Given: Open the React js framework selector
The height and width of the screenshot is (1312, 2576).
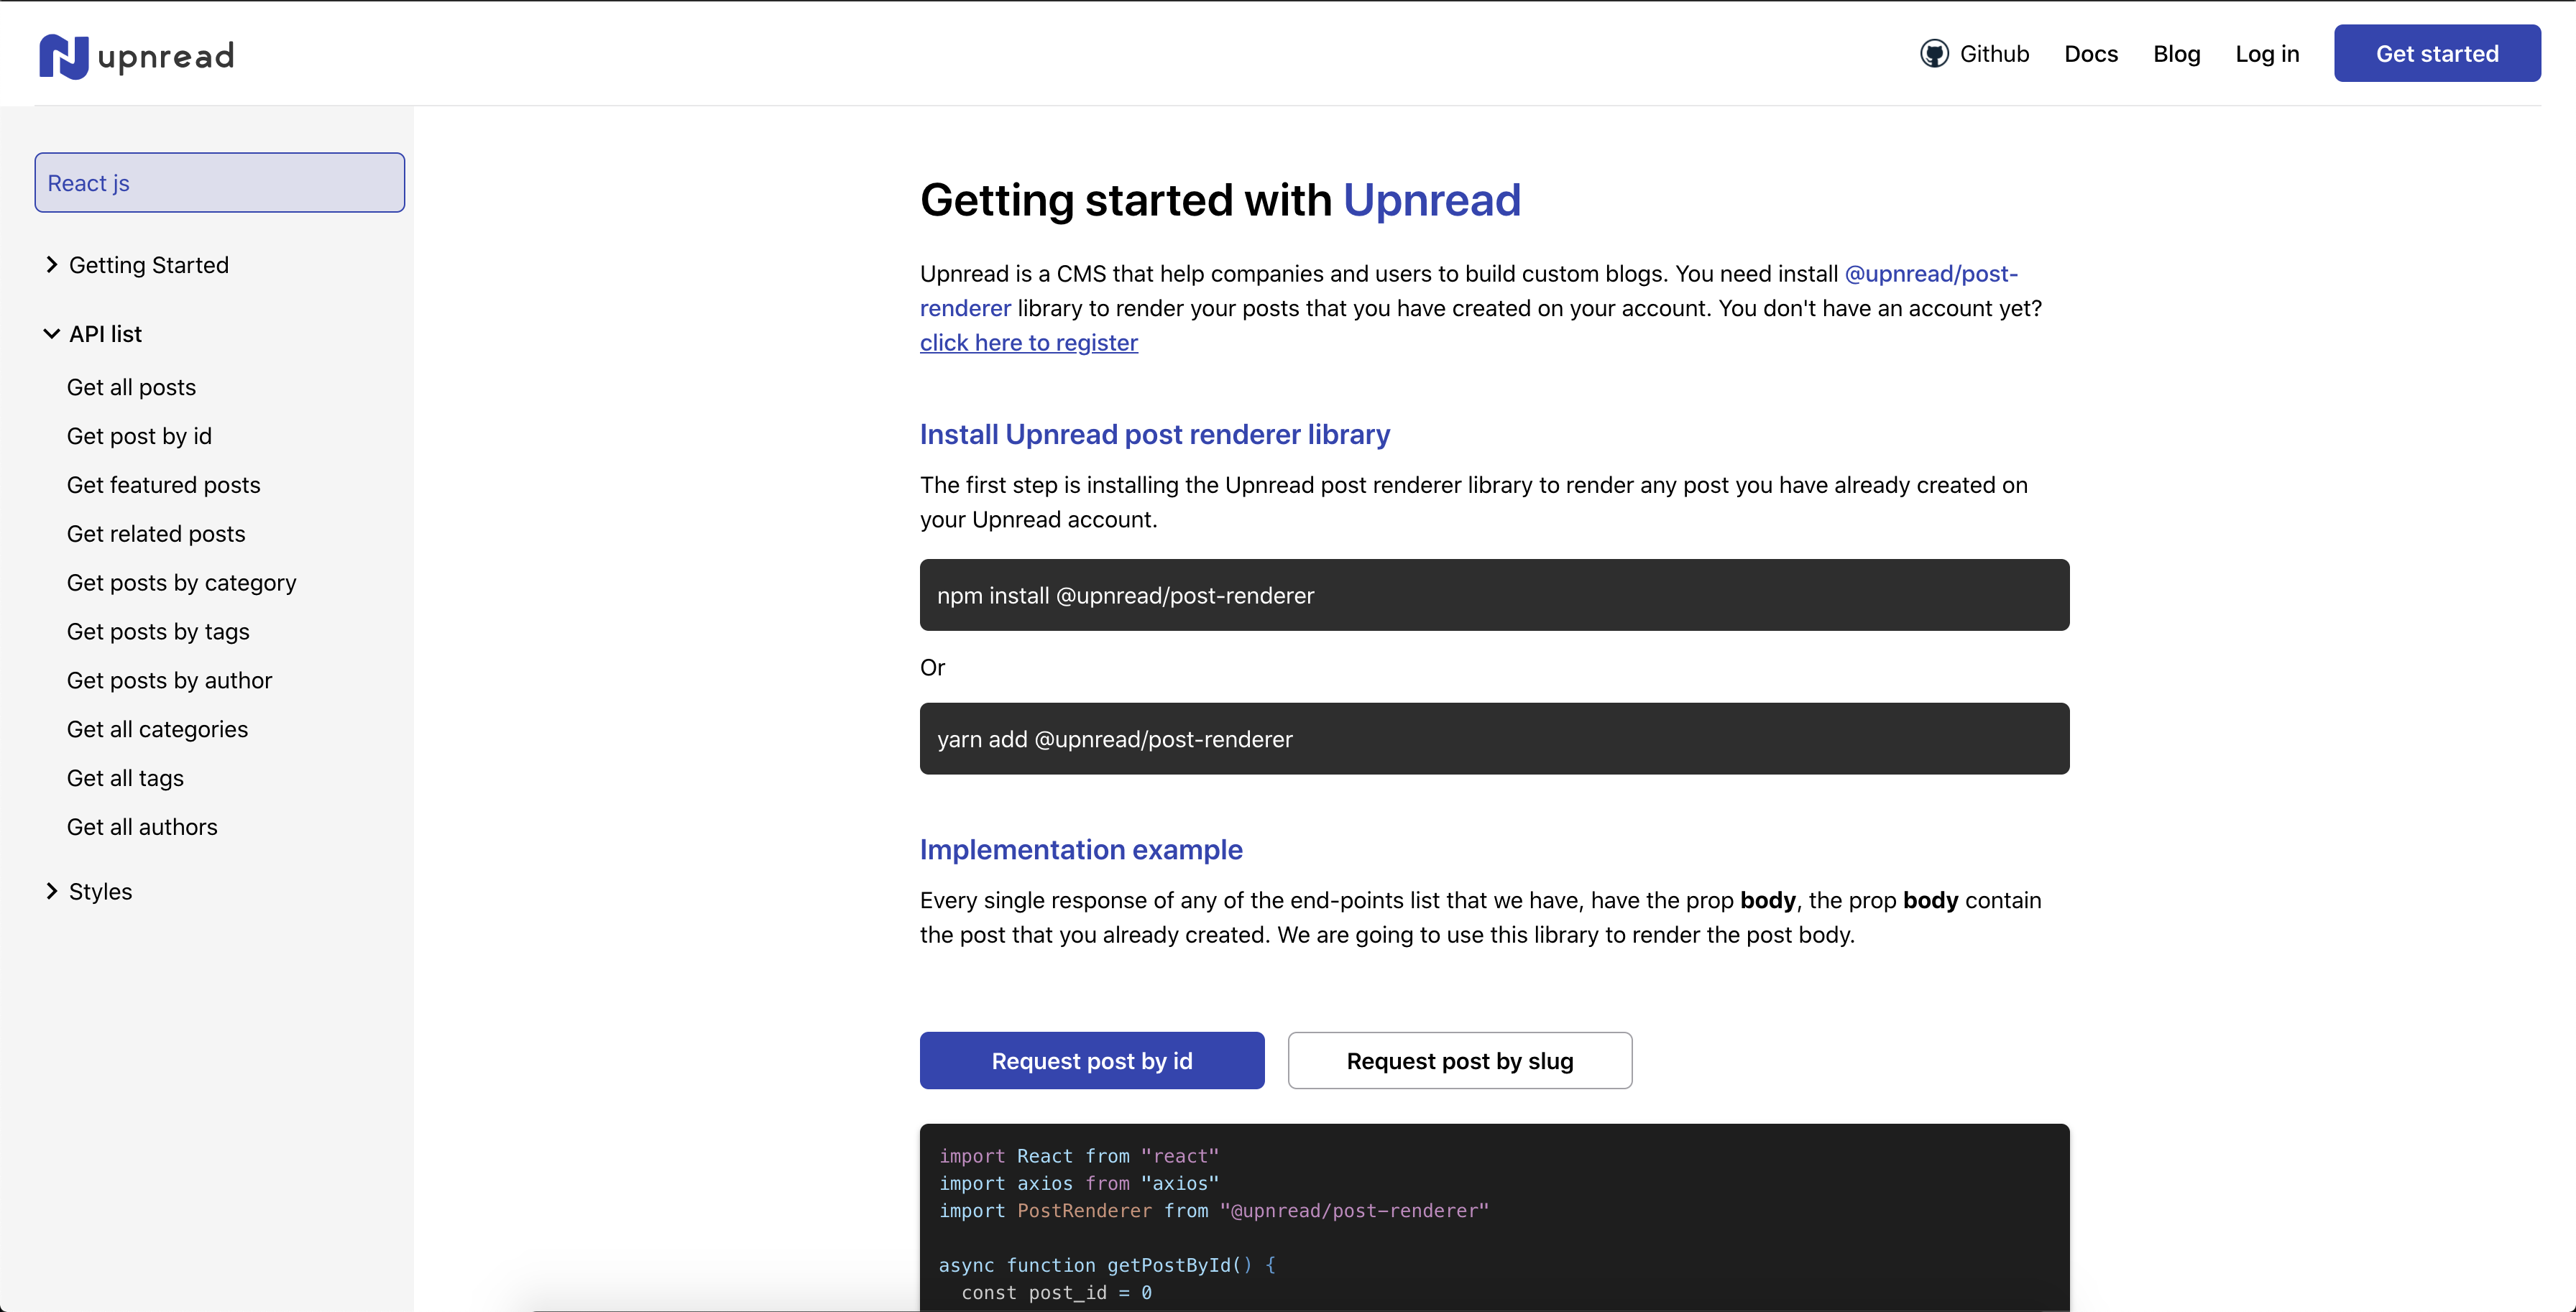Looking at the screenshot, I should 219,183.
